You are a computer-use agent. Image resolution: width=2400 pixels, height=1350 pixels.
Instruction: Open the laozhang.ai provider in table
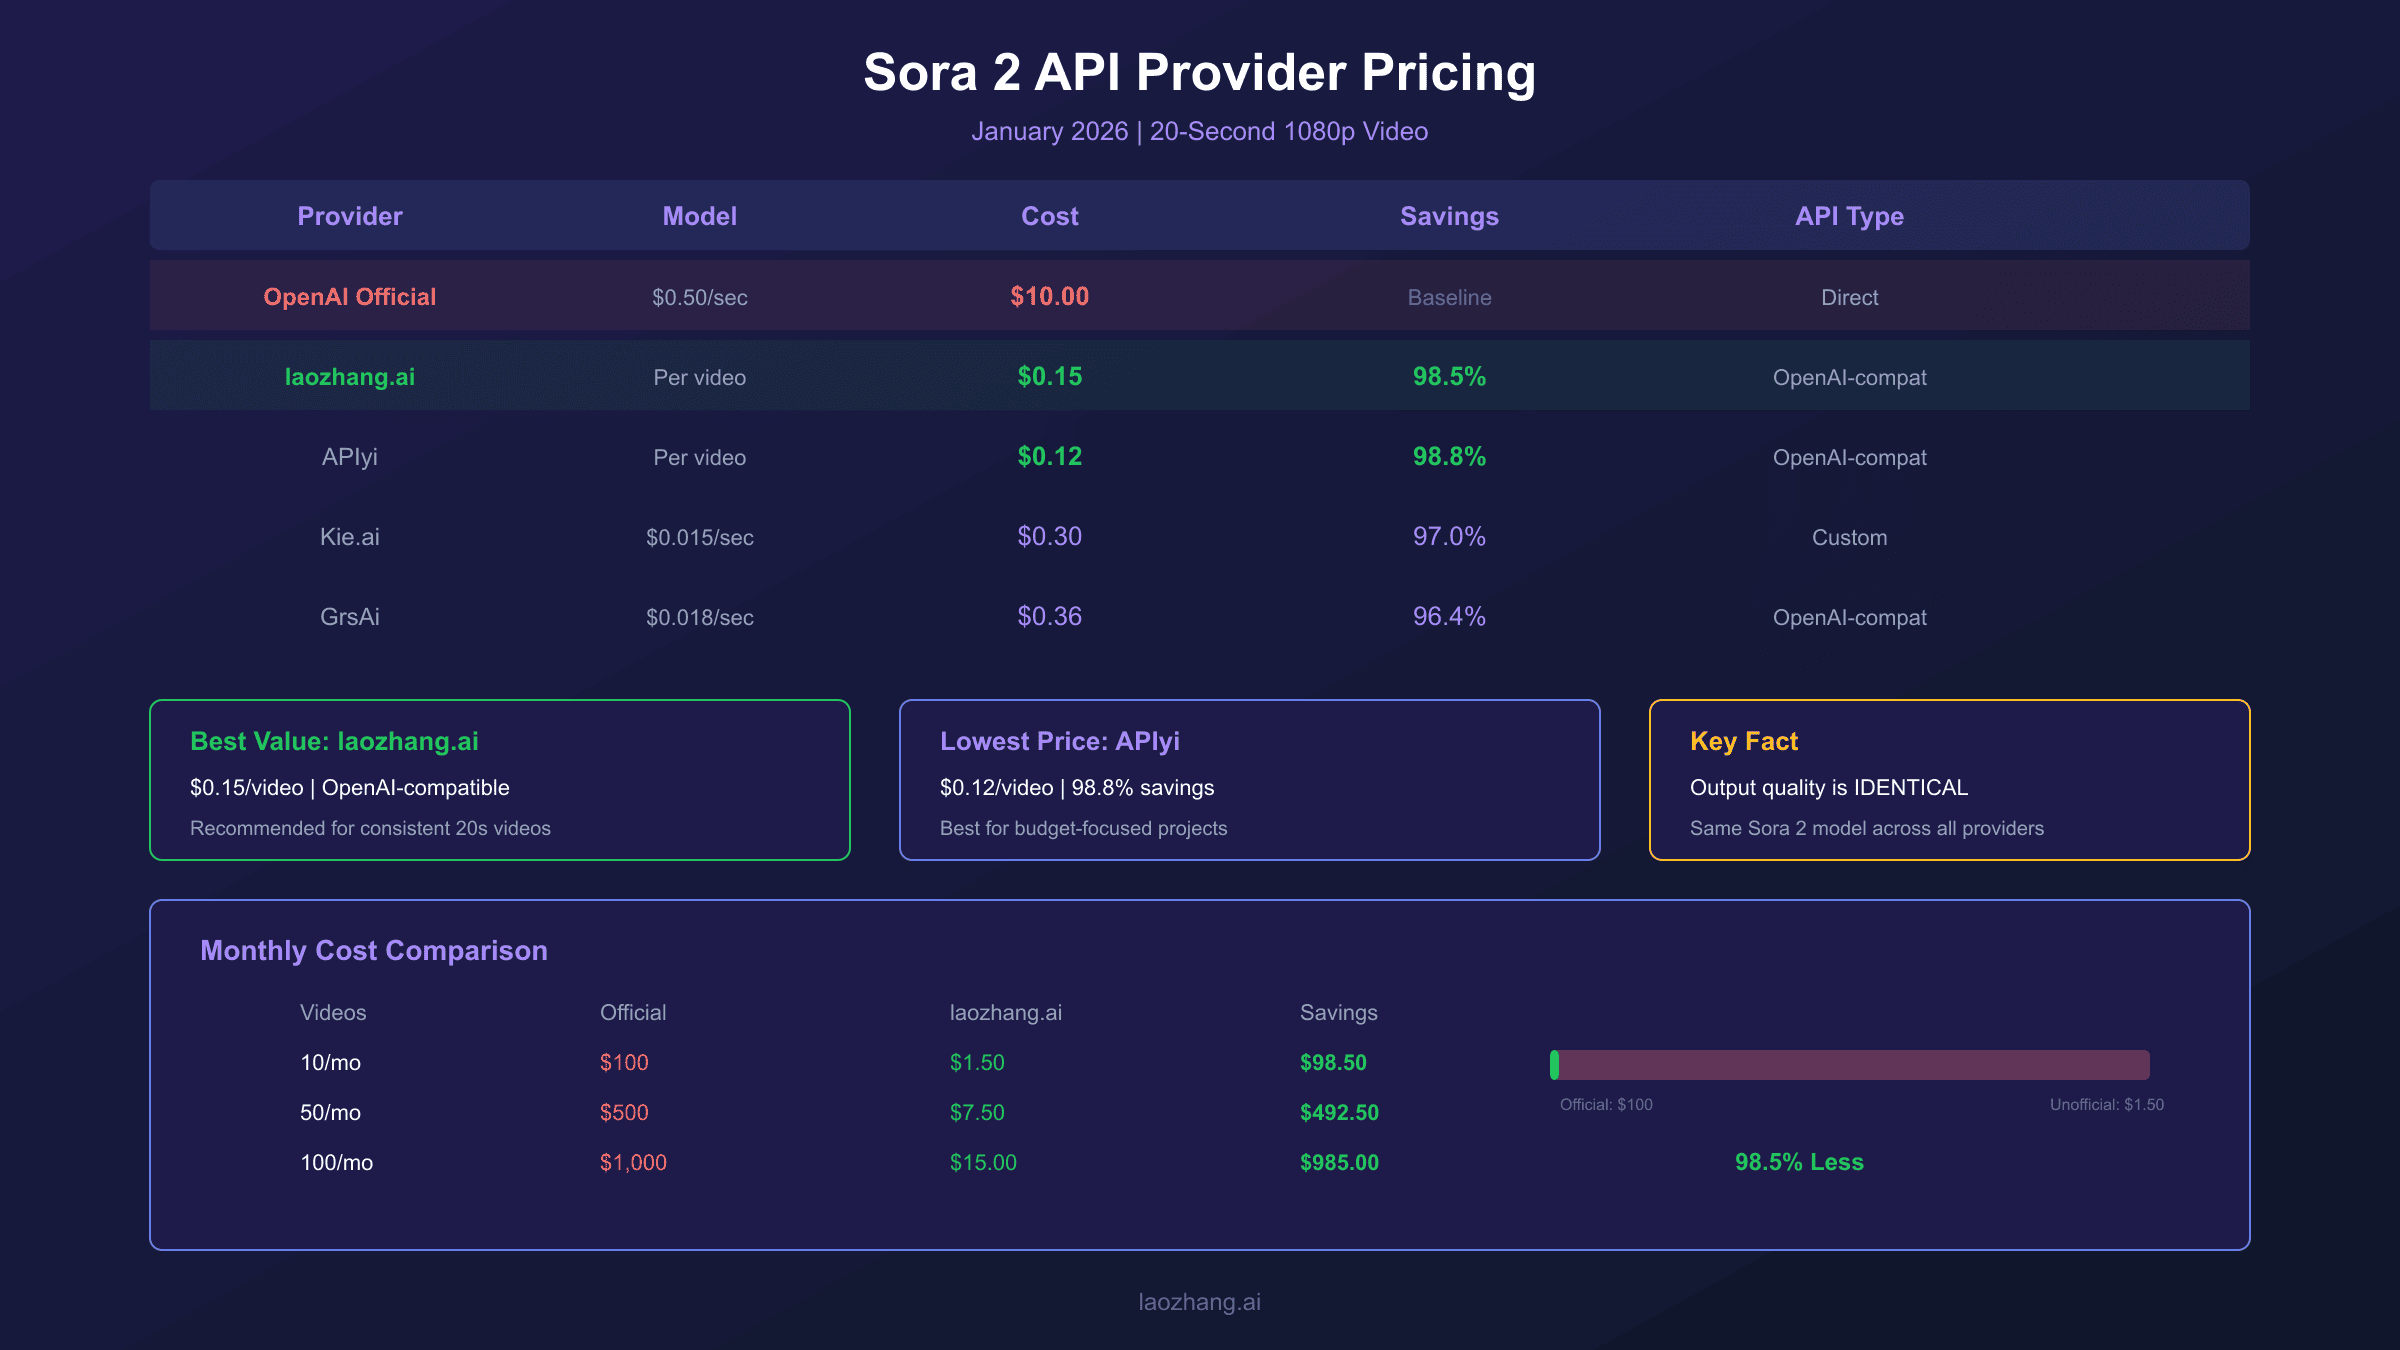349,377
